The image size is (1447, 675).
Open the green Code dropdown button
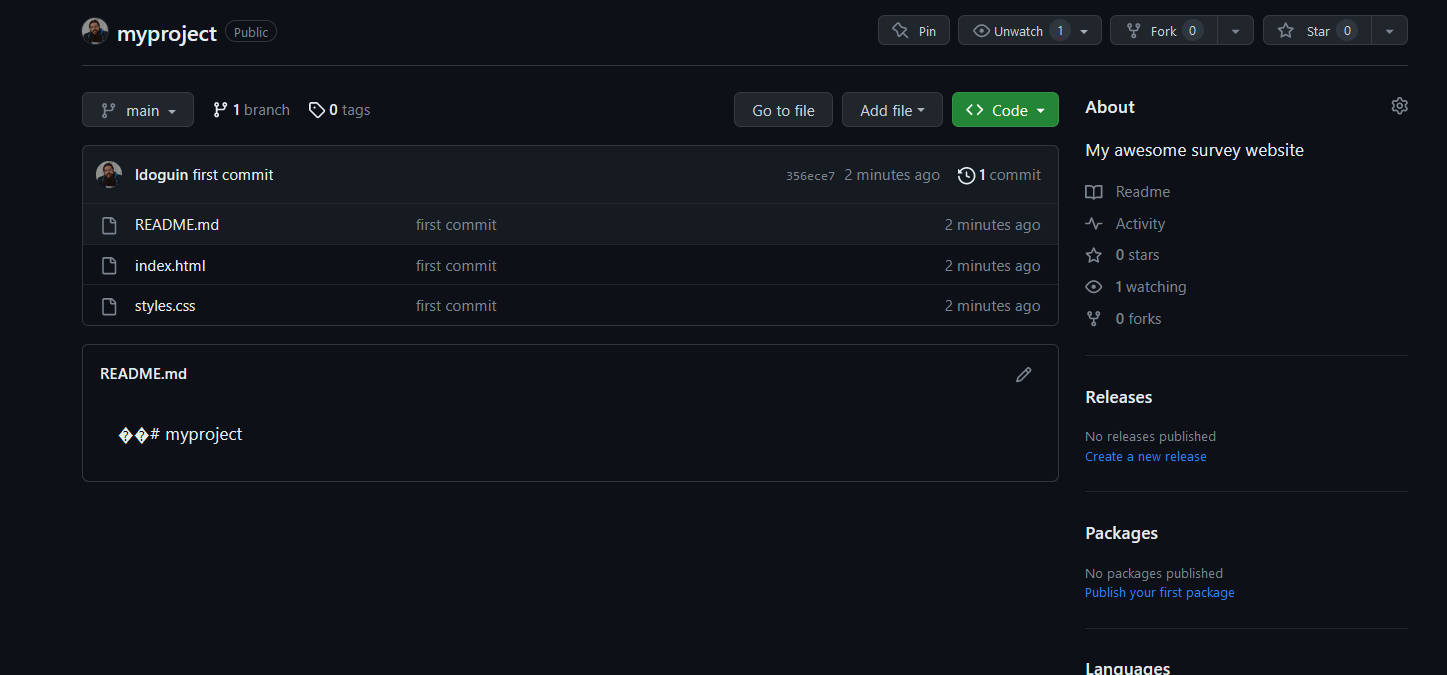pyautogui.click(x=1005, y=110)
